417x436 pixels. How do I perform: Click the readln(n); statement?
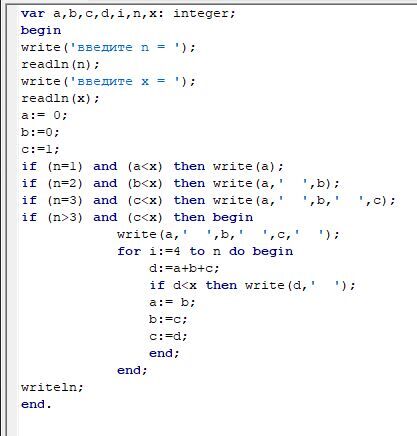pos(60,64)
